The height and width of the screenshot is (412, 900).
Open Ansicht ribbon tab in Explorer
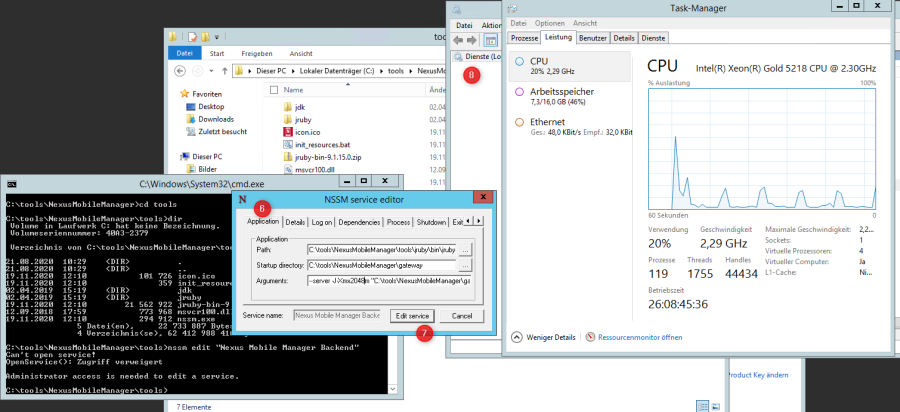[x=301, y=53]
